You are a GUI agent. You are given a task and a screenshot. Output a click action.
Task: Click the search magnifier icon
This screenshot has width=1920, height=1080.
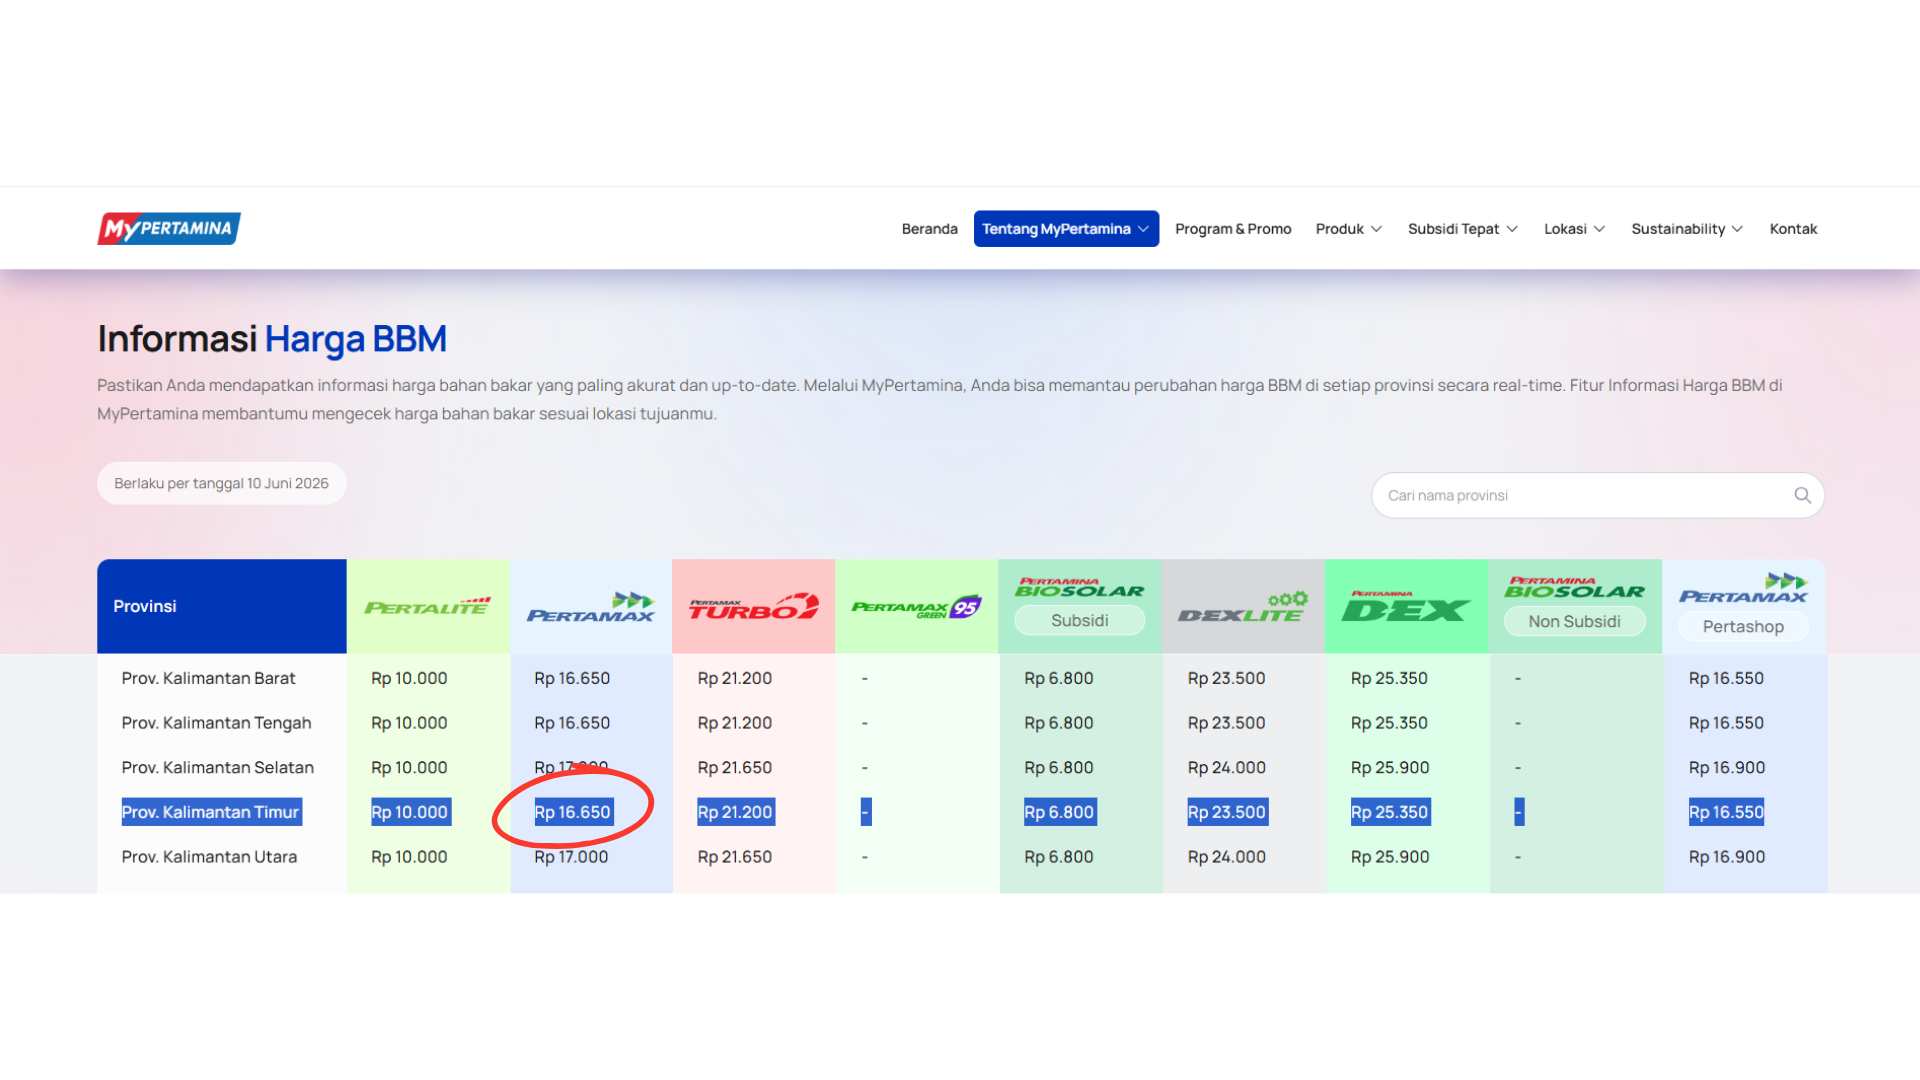[x=1802, y=495]
